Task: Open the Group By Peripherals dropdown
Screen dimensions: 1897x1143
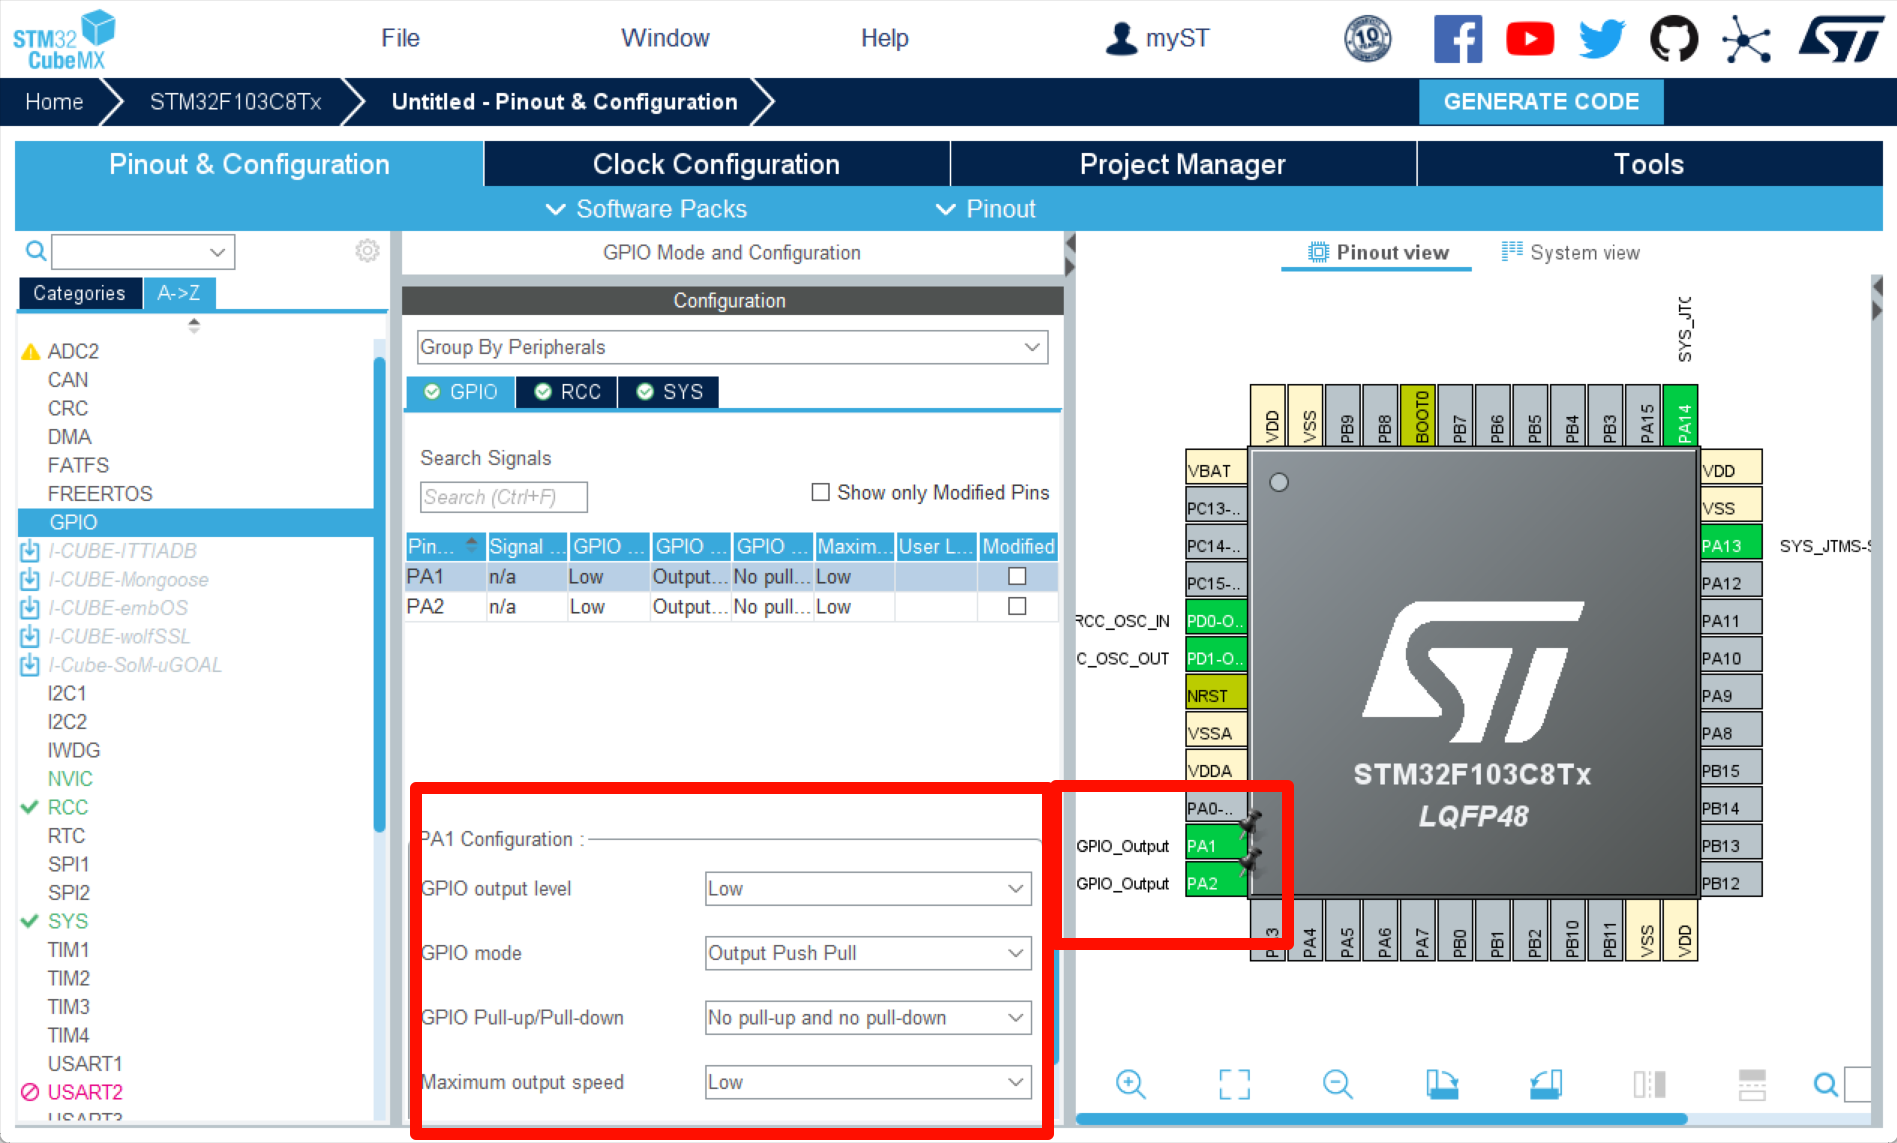Action: (x=732, y=347)
